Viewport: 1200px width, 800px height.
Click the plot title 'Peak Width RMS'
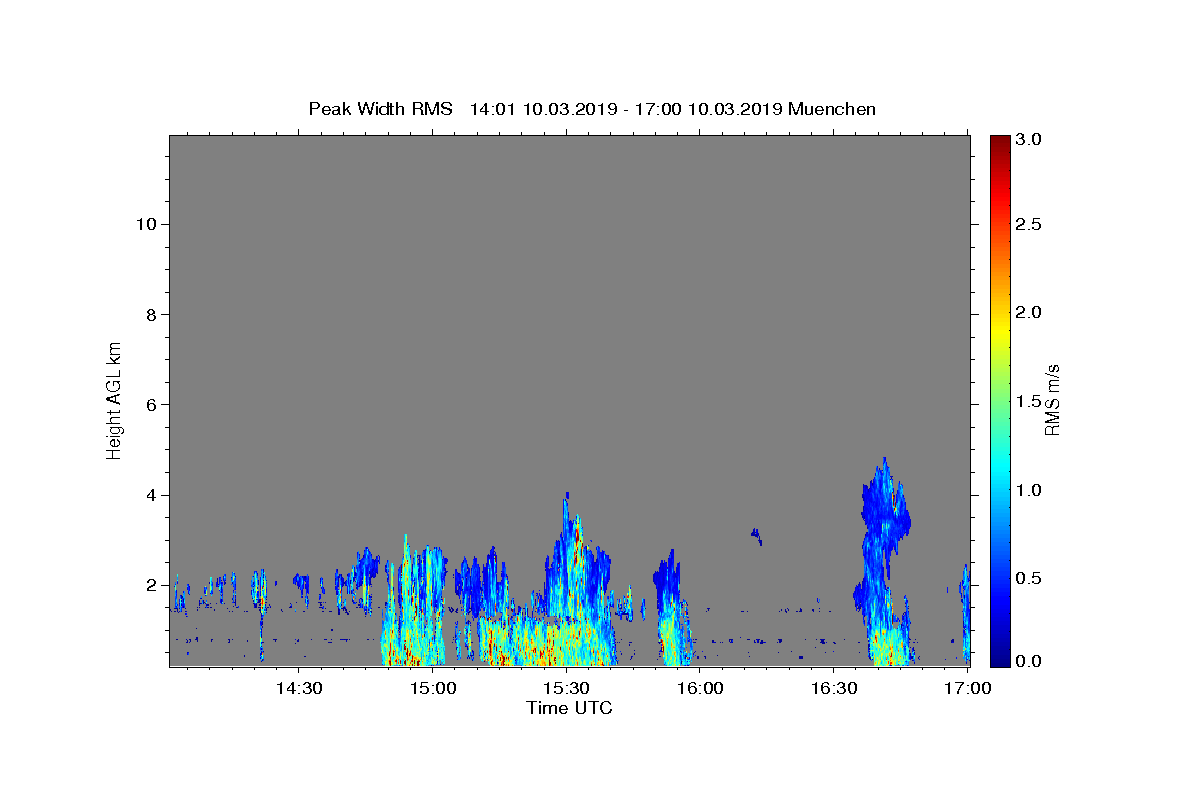click(380, 109)
